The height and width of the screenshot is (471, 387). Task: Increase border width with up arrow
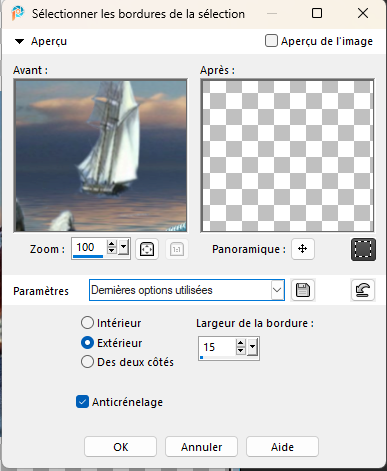[240, 343]
